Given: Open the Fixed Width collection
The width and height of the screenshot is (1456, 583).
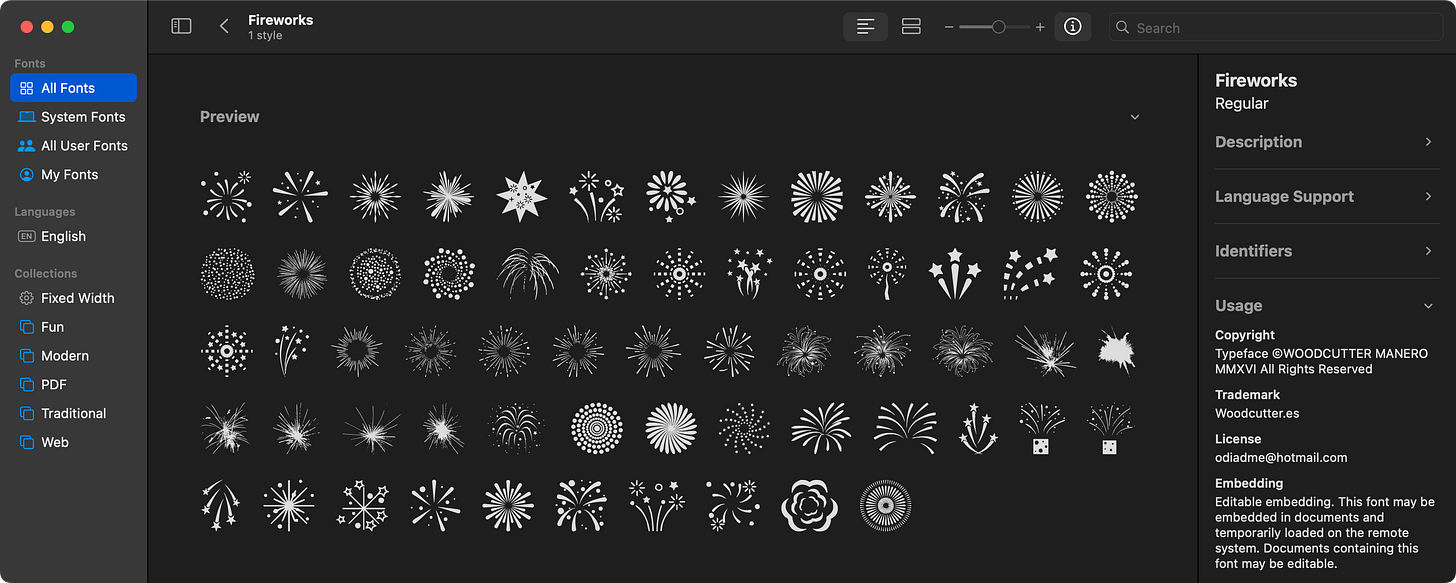Looking at the screenshot, I should (x=73, y=298).
